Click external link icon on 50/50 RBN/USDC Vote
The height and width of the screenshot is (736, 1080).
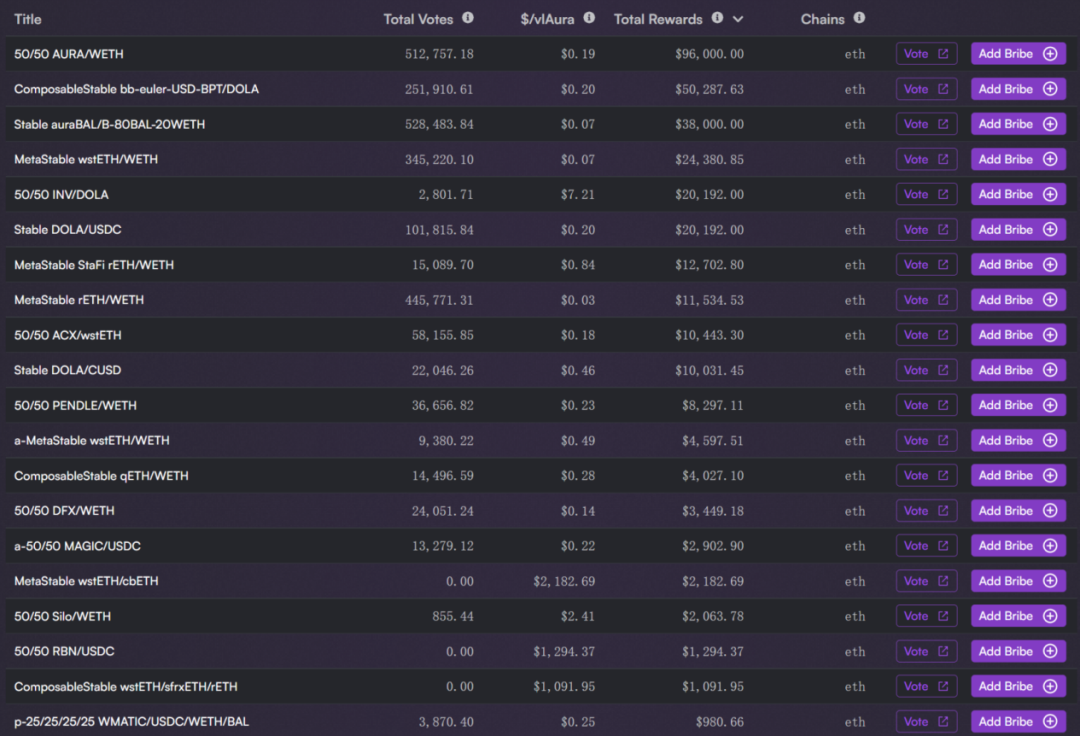point(942,652)
